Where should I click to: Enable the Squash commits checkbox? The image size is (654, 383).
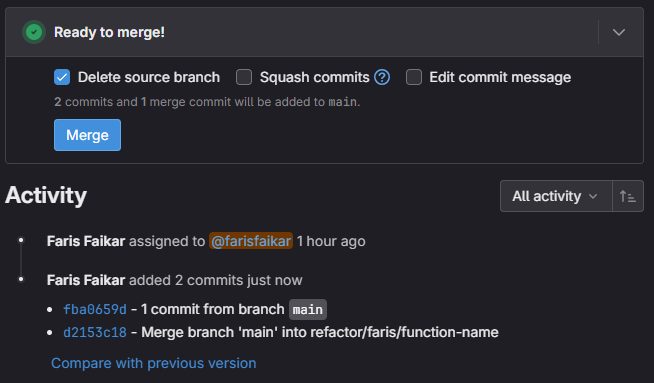click(x=244, y=77)
